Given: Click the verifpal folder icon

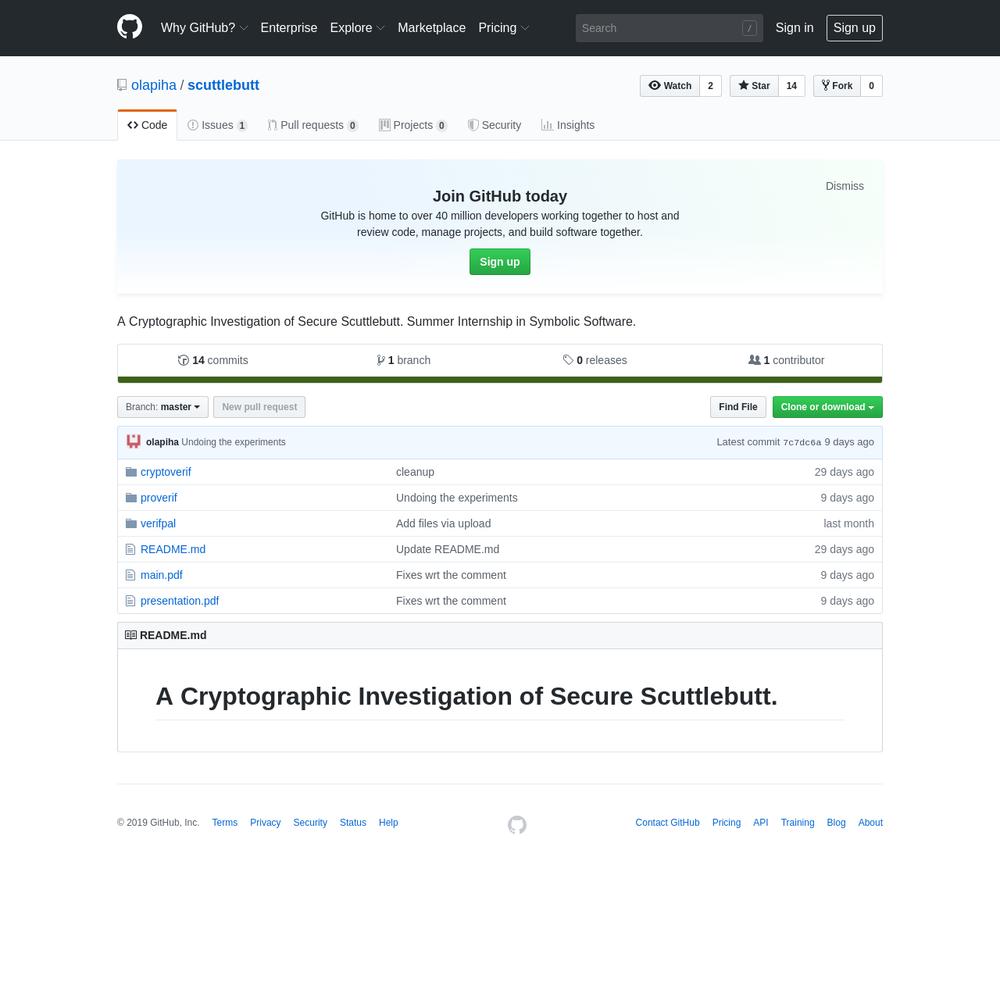Looking at the screenshot, I should pyautogui.click(x=131, y=524).
